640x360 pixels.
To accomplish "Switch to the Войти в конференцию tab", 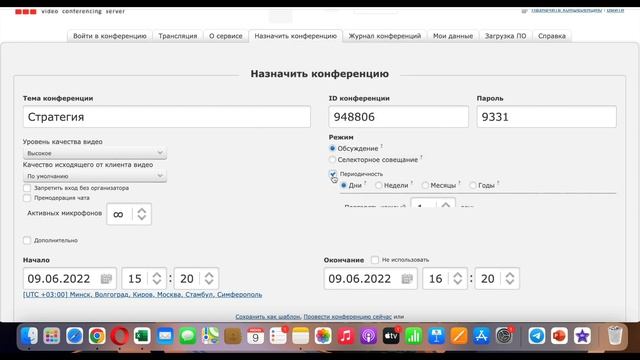I will click(x=109, y=36).
